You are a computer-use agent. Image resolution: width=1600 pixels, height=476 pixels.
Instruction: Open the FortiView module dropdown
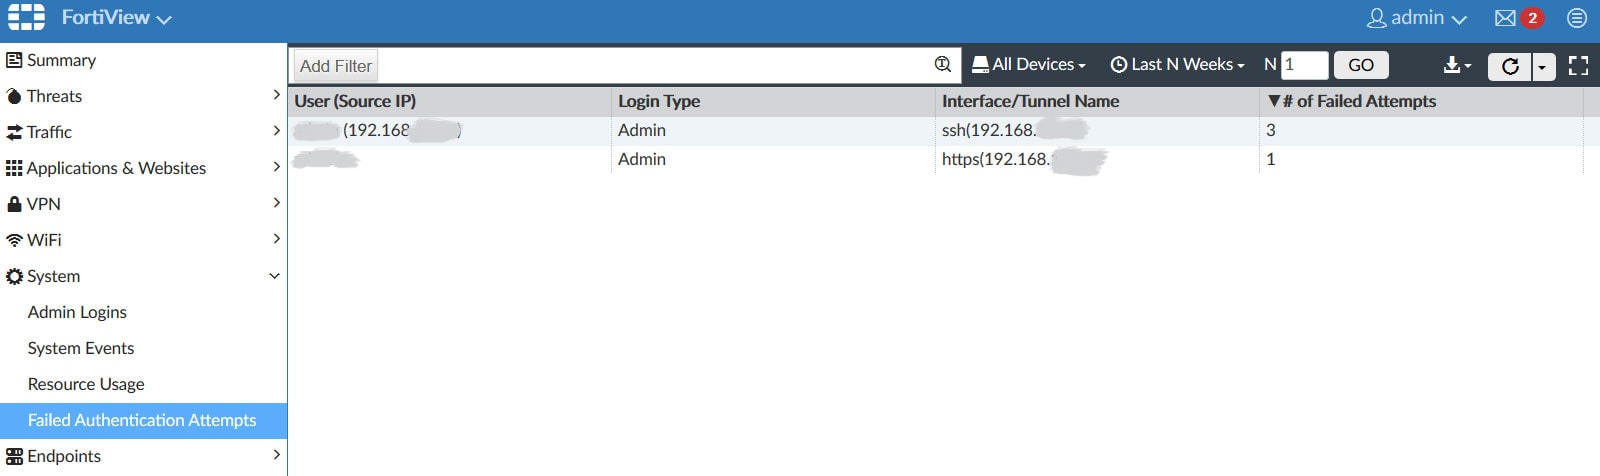[x=116, y=18]
